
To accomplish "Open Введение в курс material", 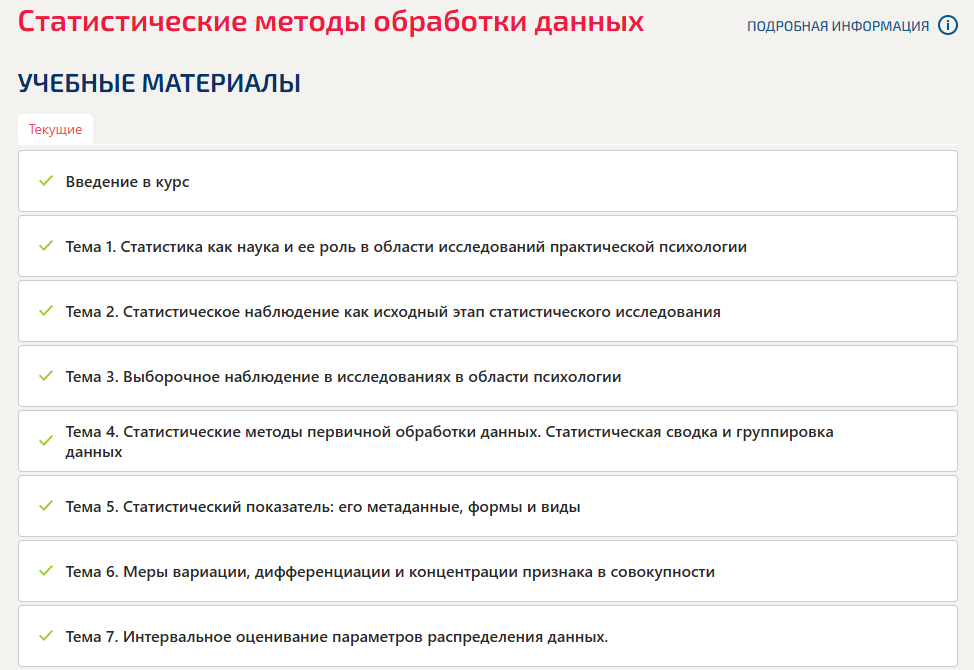I will [488, 181].
